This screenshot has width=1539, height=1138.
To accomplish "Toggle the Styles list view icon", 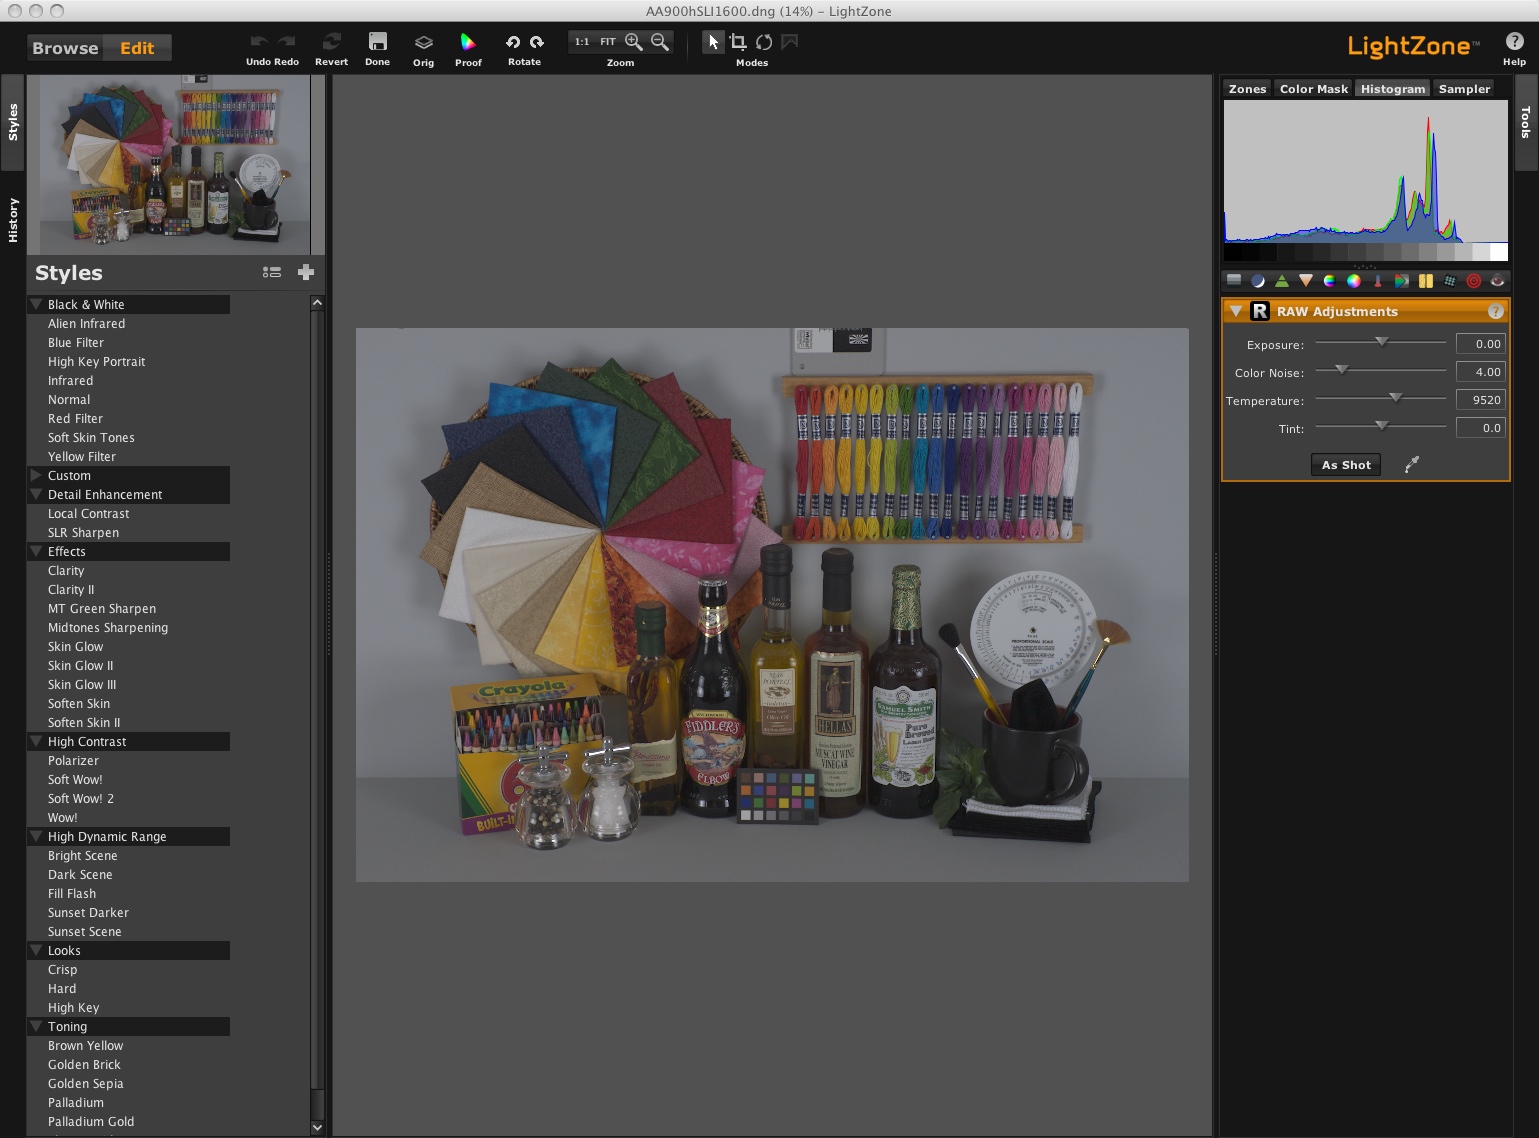I will tap(272, 272).
